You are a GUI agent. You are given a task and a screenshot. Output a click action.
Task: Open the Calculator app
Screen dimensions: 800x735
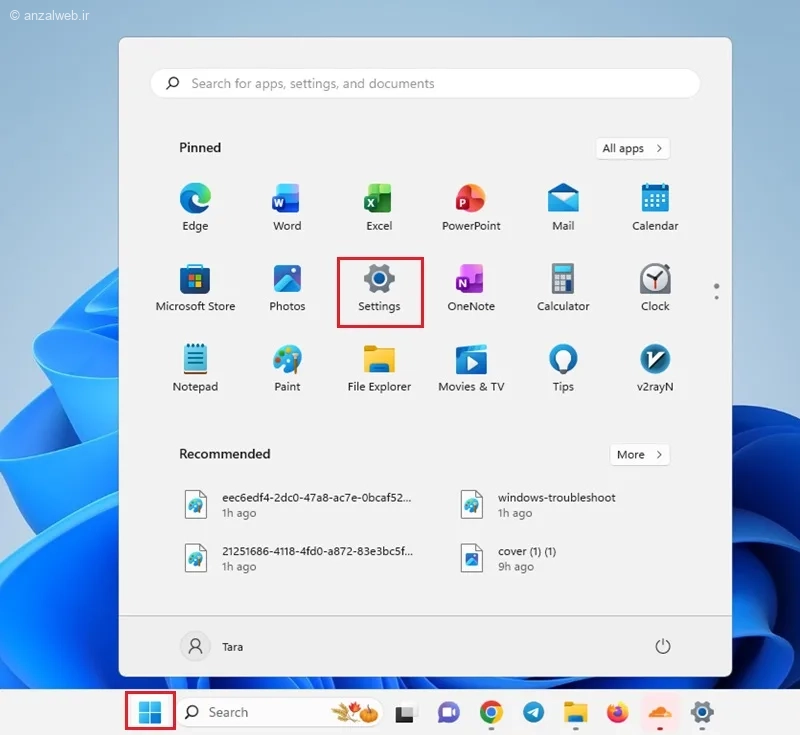pyautogui.click(x=563, y=288)
